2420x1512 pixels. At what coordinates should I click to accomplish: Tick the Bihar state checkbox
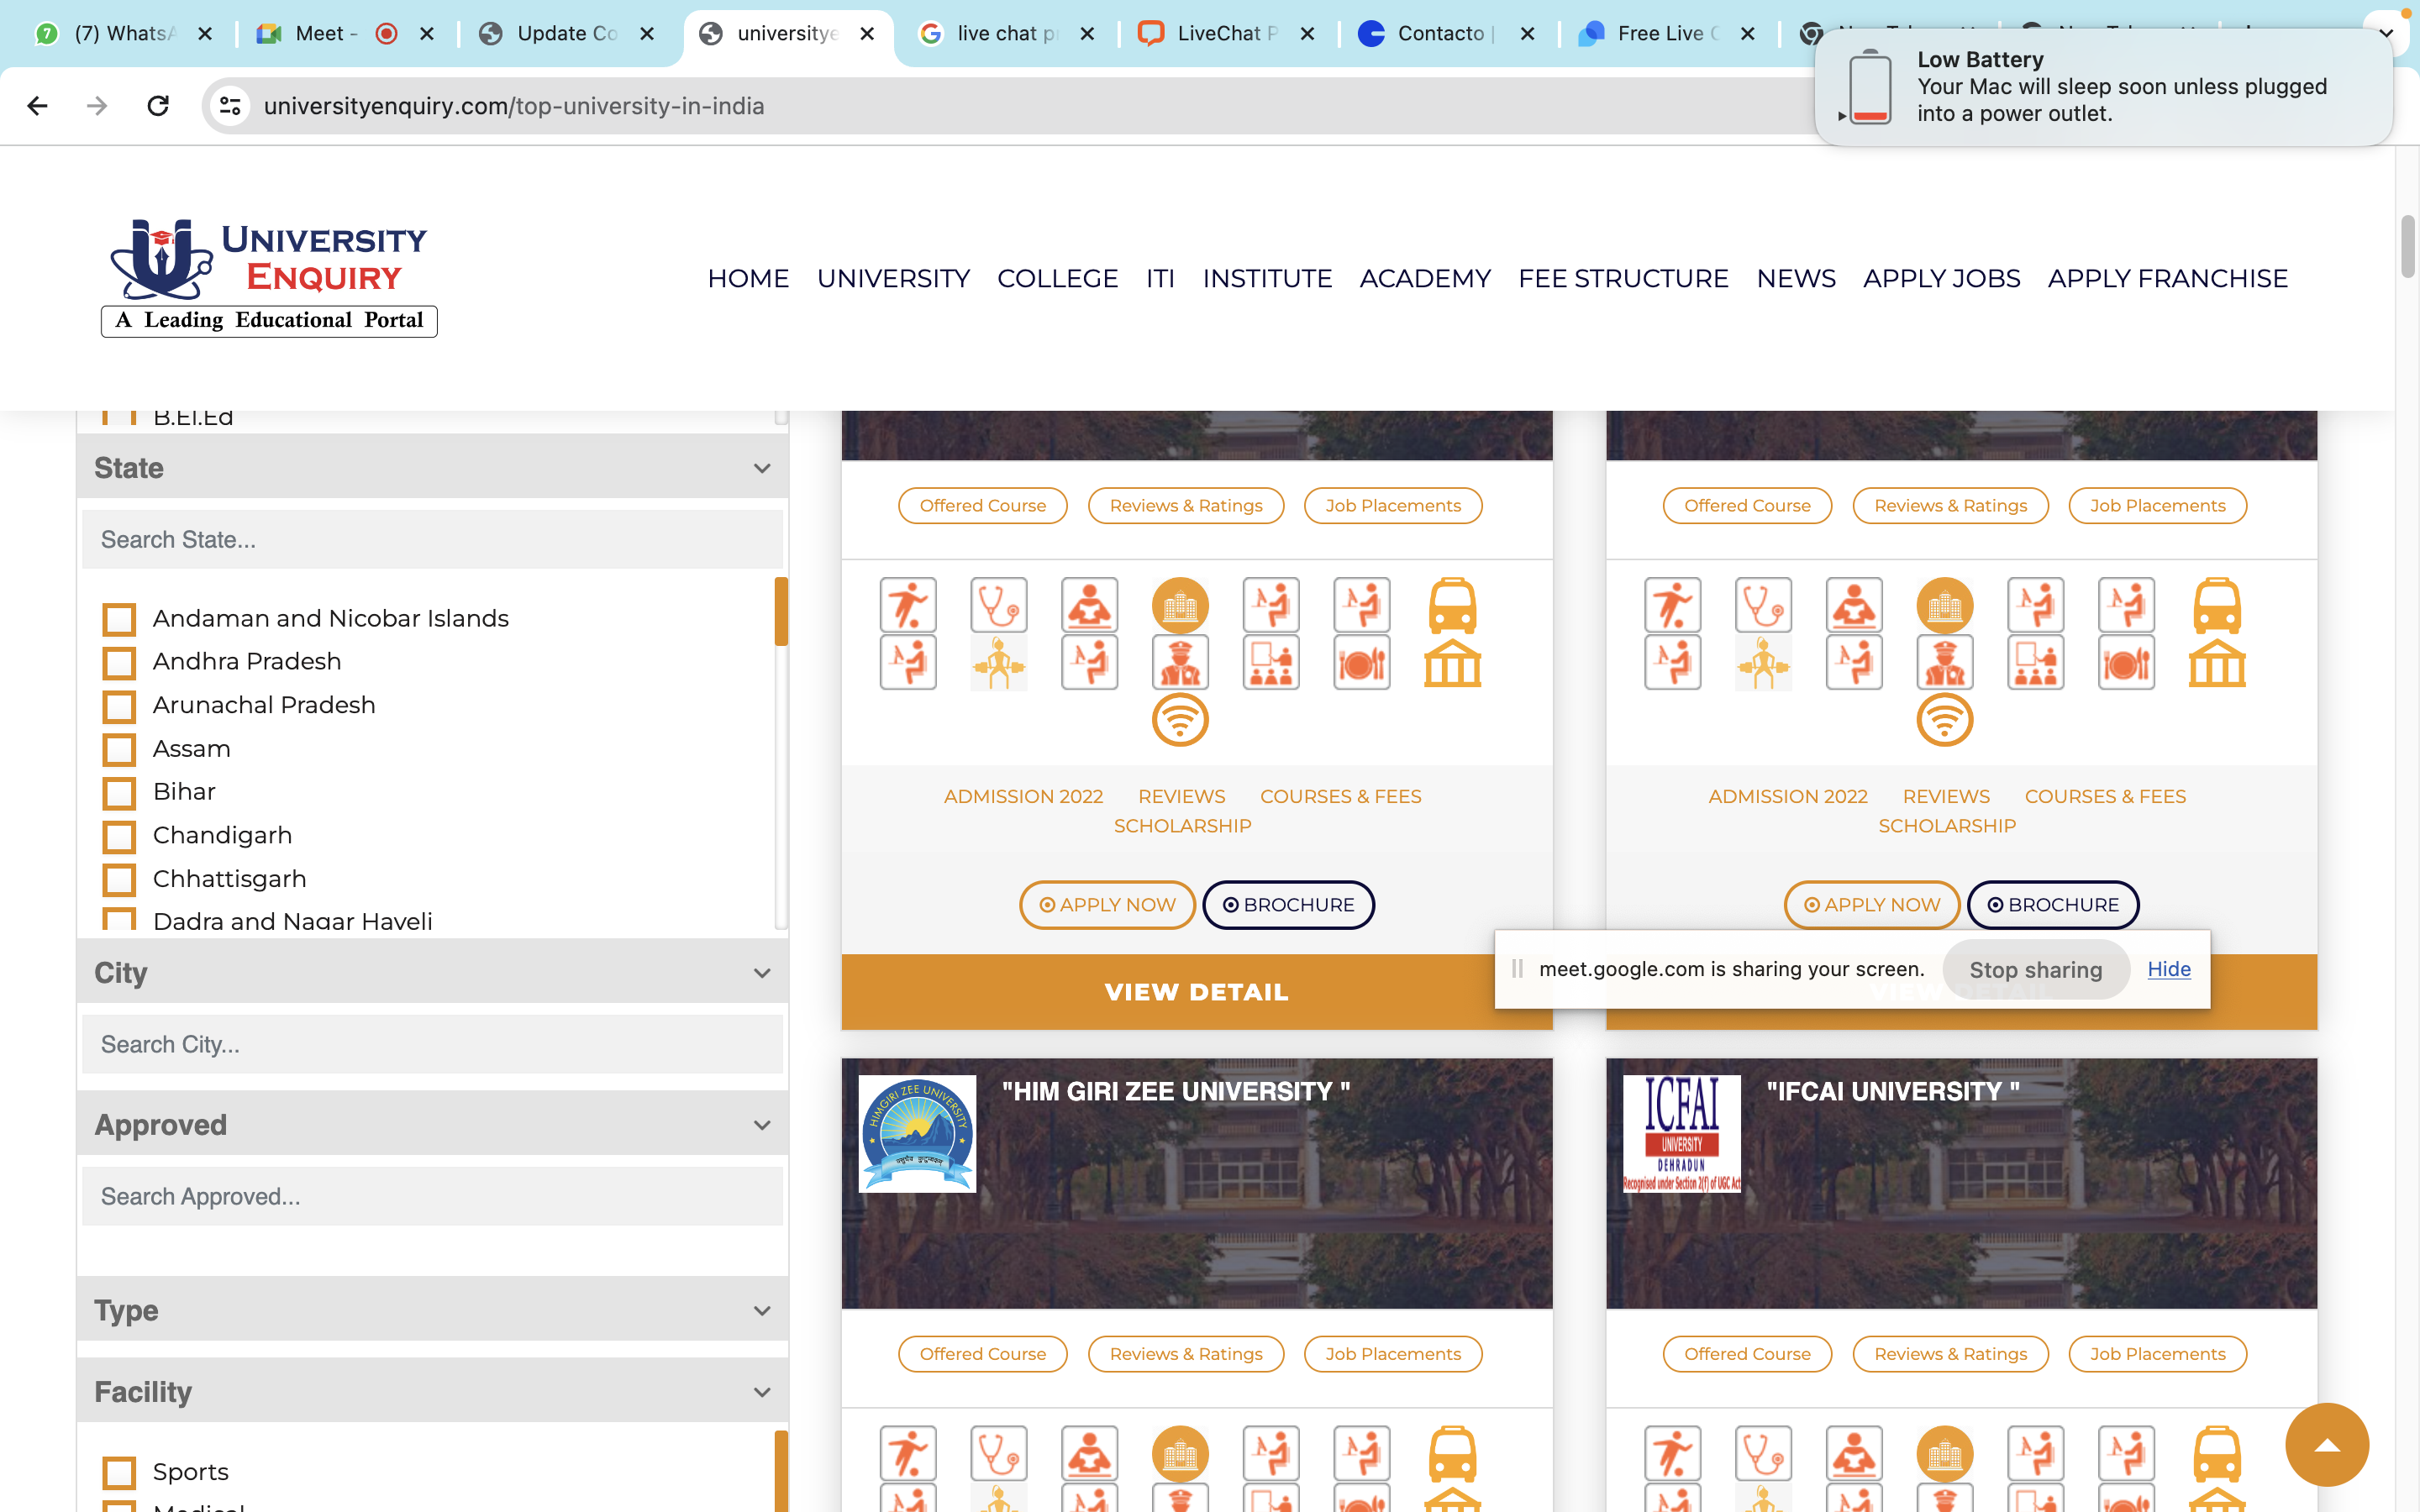tap(119, 793)
